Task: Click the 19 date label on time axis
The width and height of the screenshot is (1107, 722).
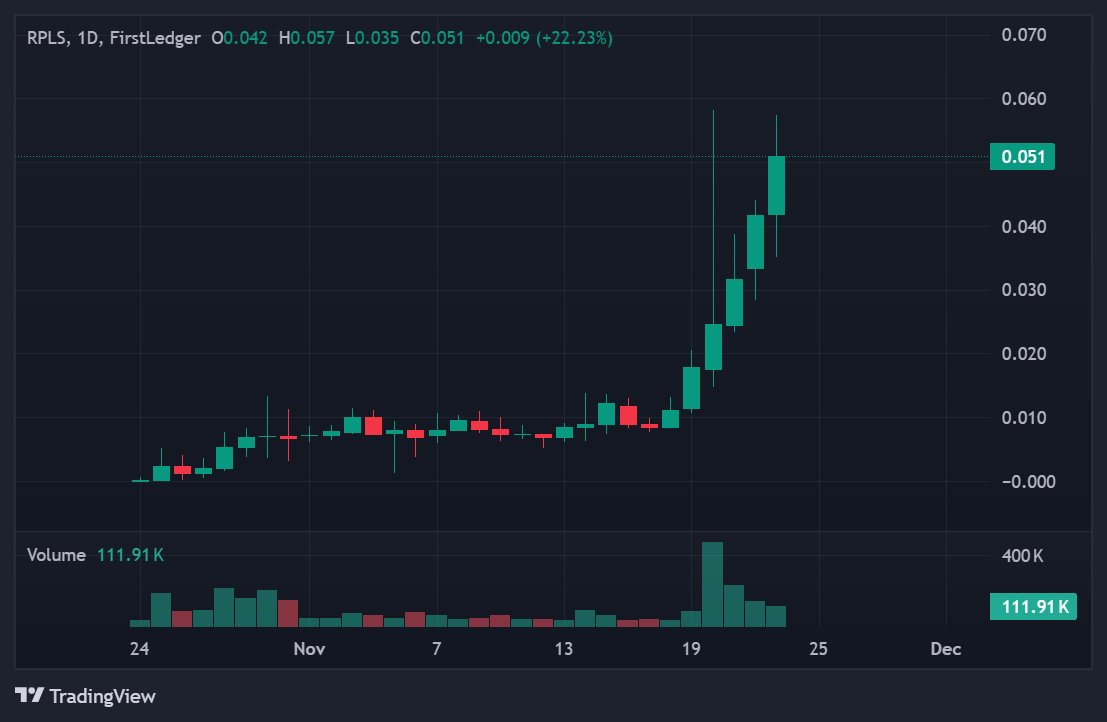Action: pyautogui.click(x=690, y=649)
